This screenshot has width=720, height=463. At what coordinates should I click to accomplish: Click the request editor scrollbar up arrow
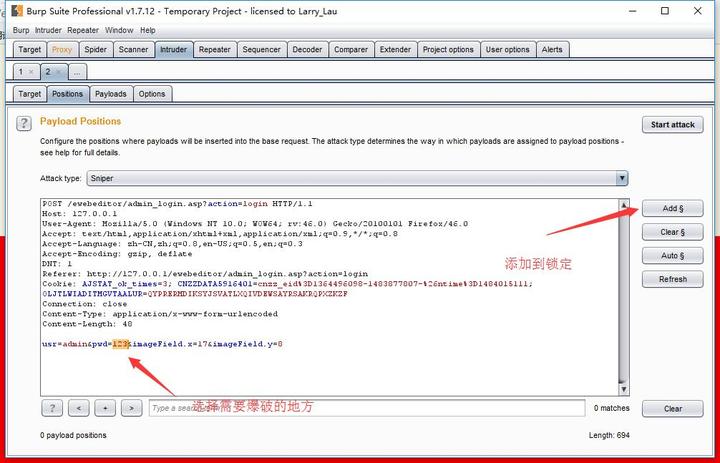click(x=624, y=205)
